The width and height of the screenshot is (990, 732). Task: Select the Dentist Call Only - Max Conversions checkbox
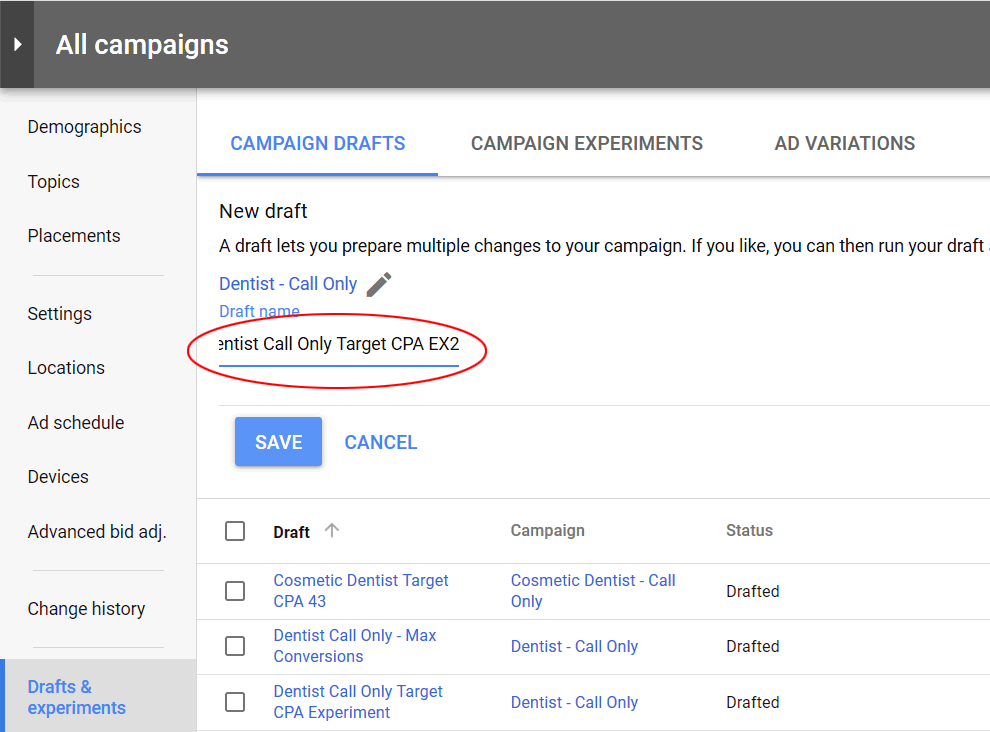click(235, 646)
